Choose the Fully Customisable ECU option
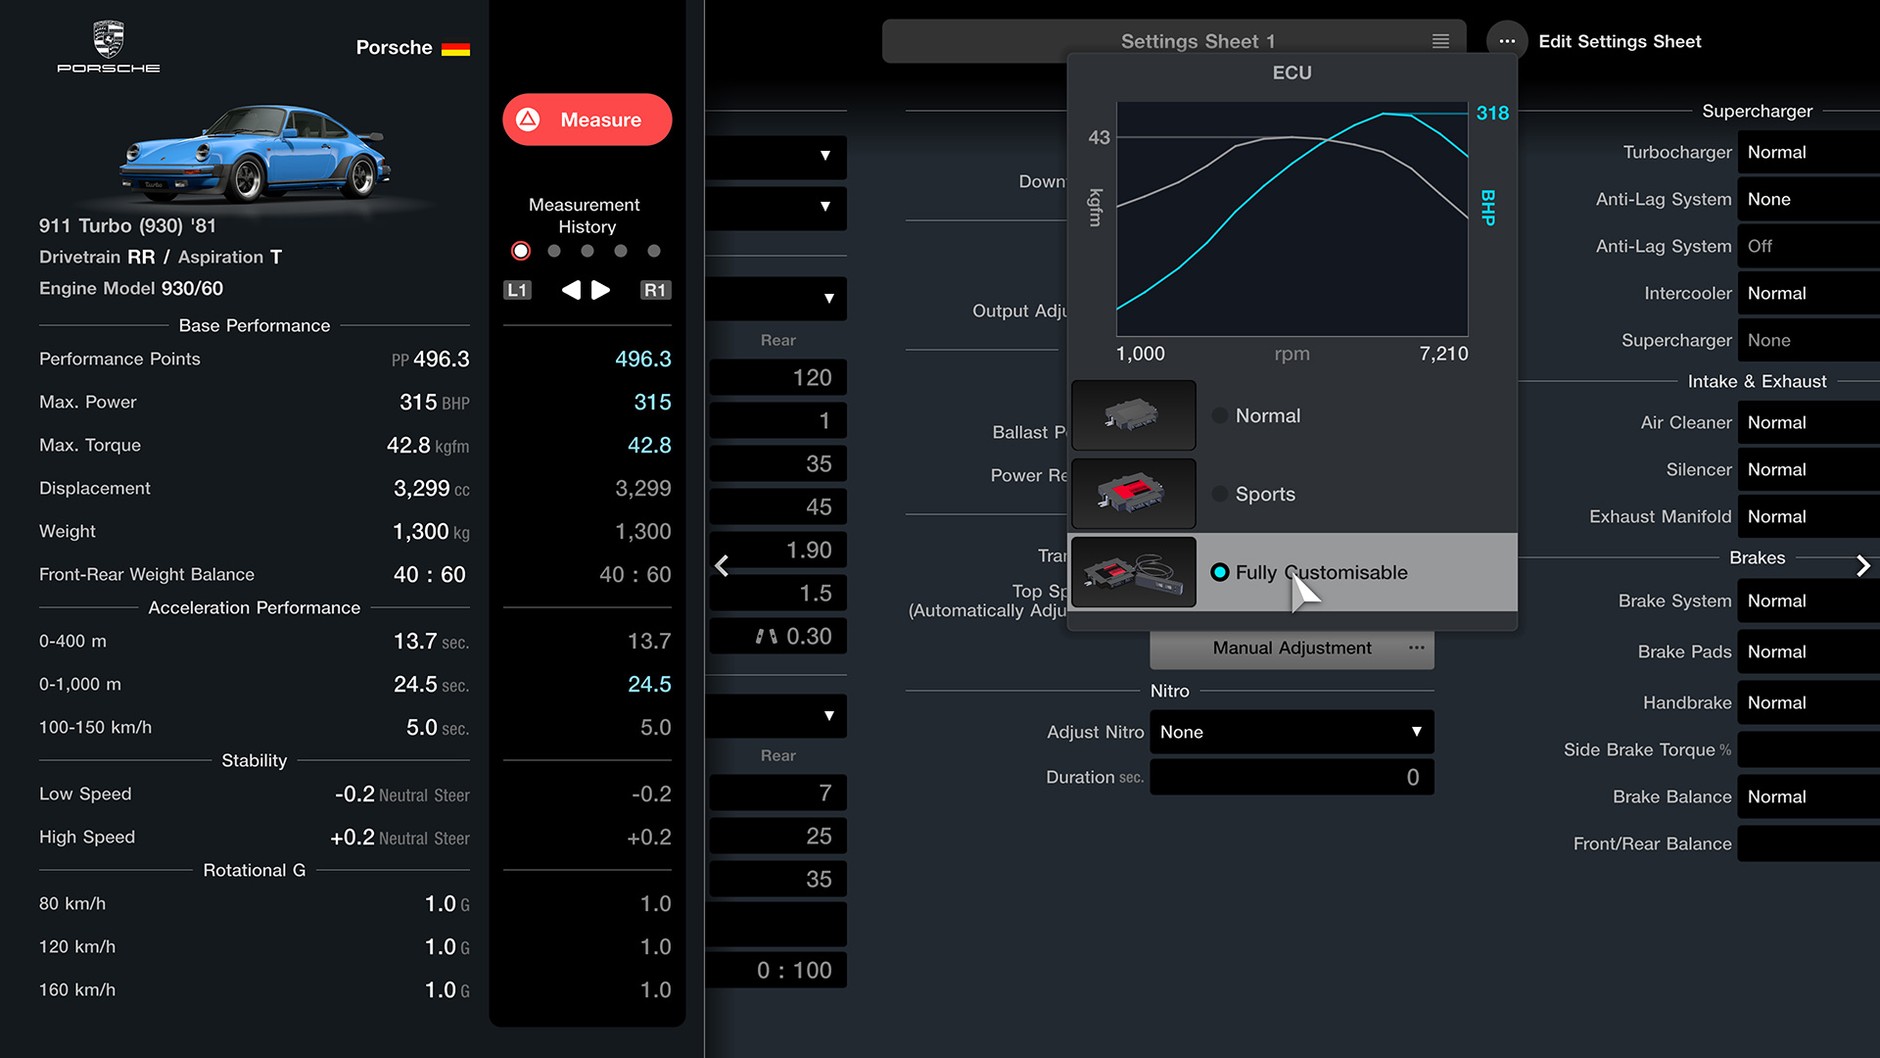Image resolution: width=1880 pixels, height=1058 pixels. [x=1220, y=573]
